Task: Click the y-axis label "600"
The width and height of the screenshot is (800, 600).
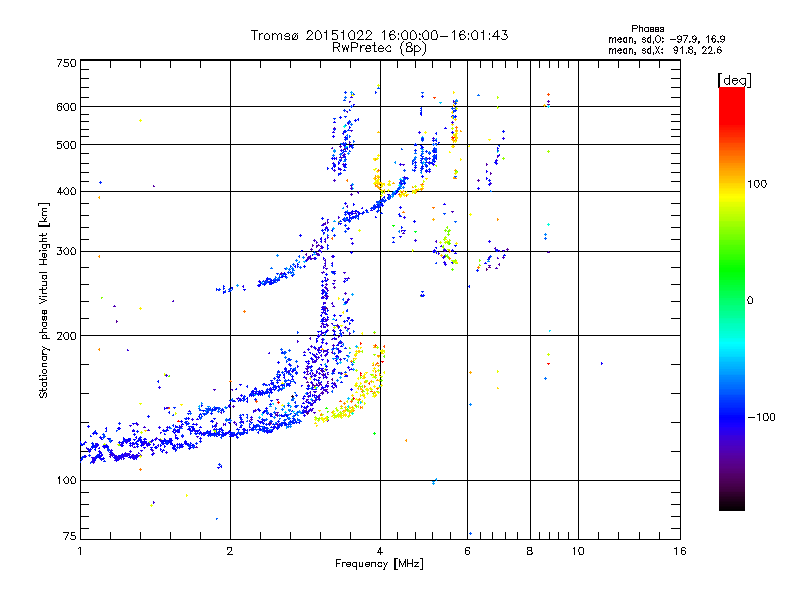Action: click(x=66, y=107)
